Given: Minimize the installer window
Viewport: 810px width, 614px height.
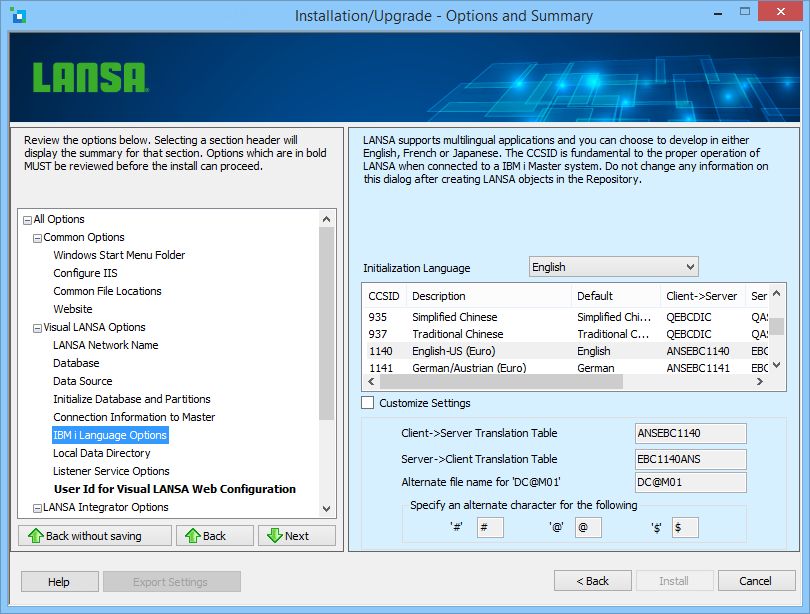Looking at the screenshot, I should pos(718,12).
